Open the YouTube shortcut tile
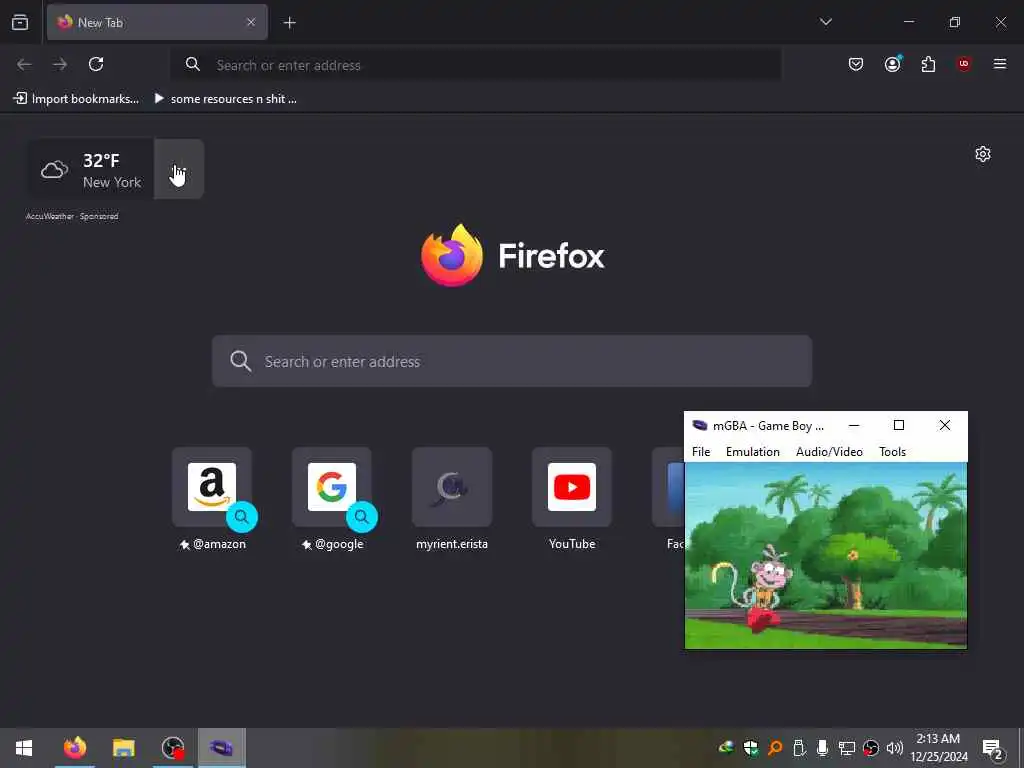This screenshot has width=1024, height=768. [572, 500]
